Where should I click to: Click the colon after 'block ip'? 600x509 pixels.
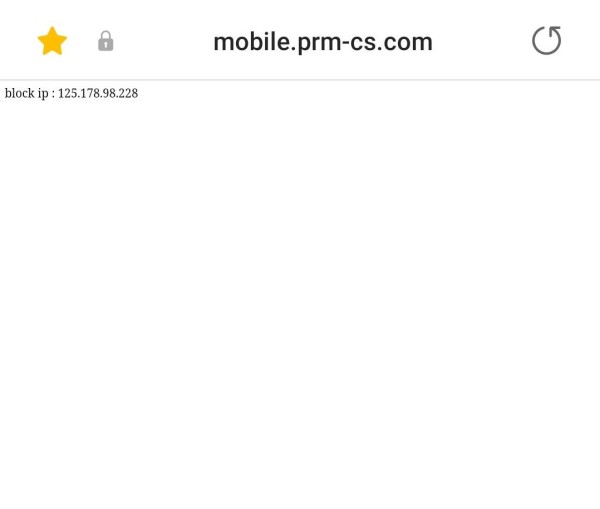pos(53,95)
